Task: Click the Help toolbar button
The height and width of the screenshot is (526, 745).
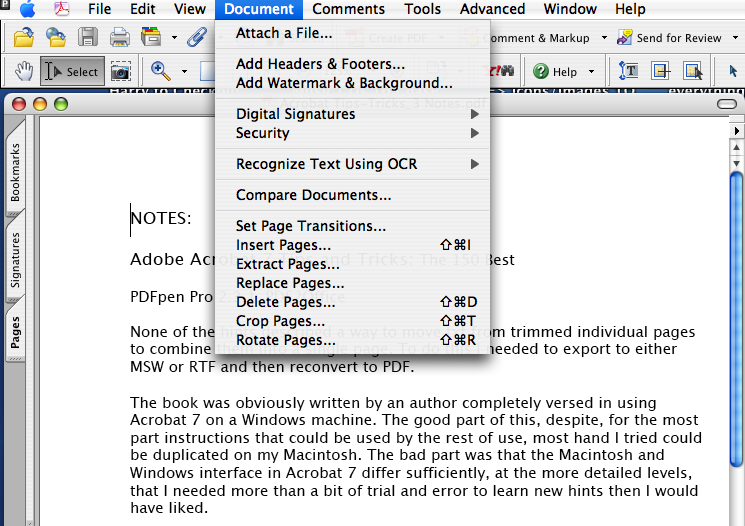Action: click(556, 71)
